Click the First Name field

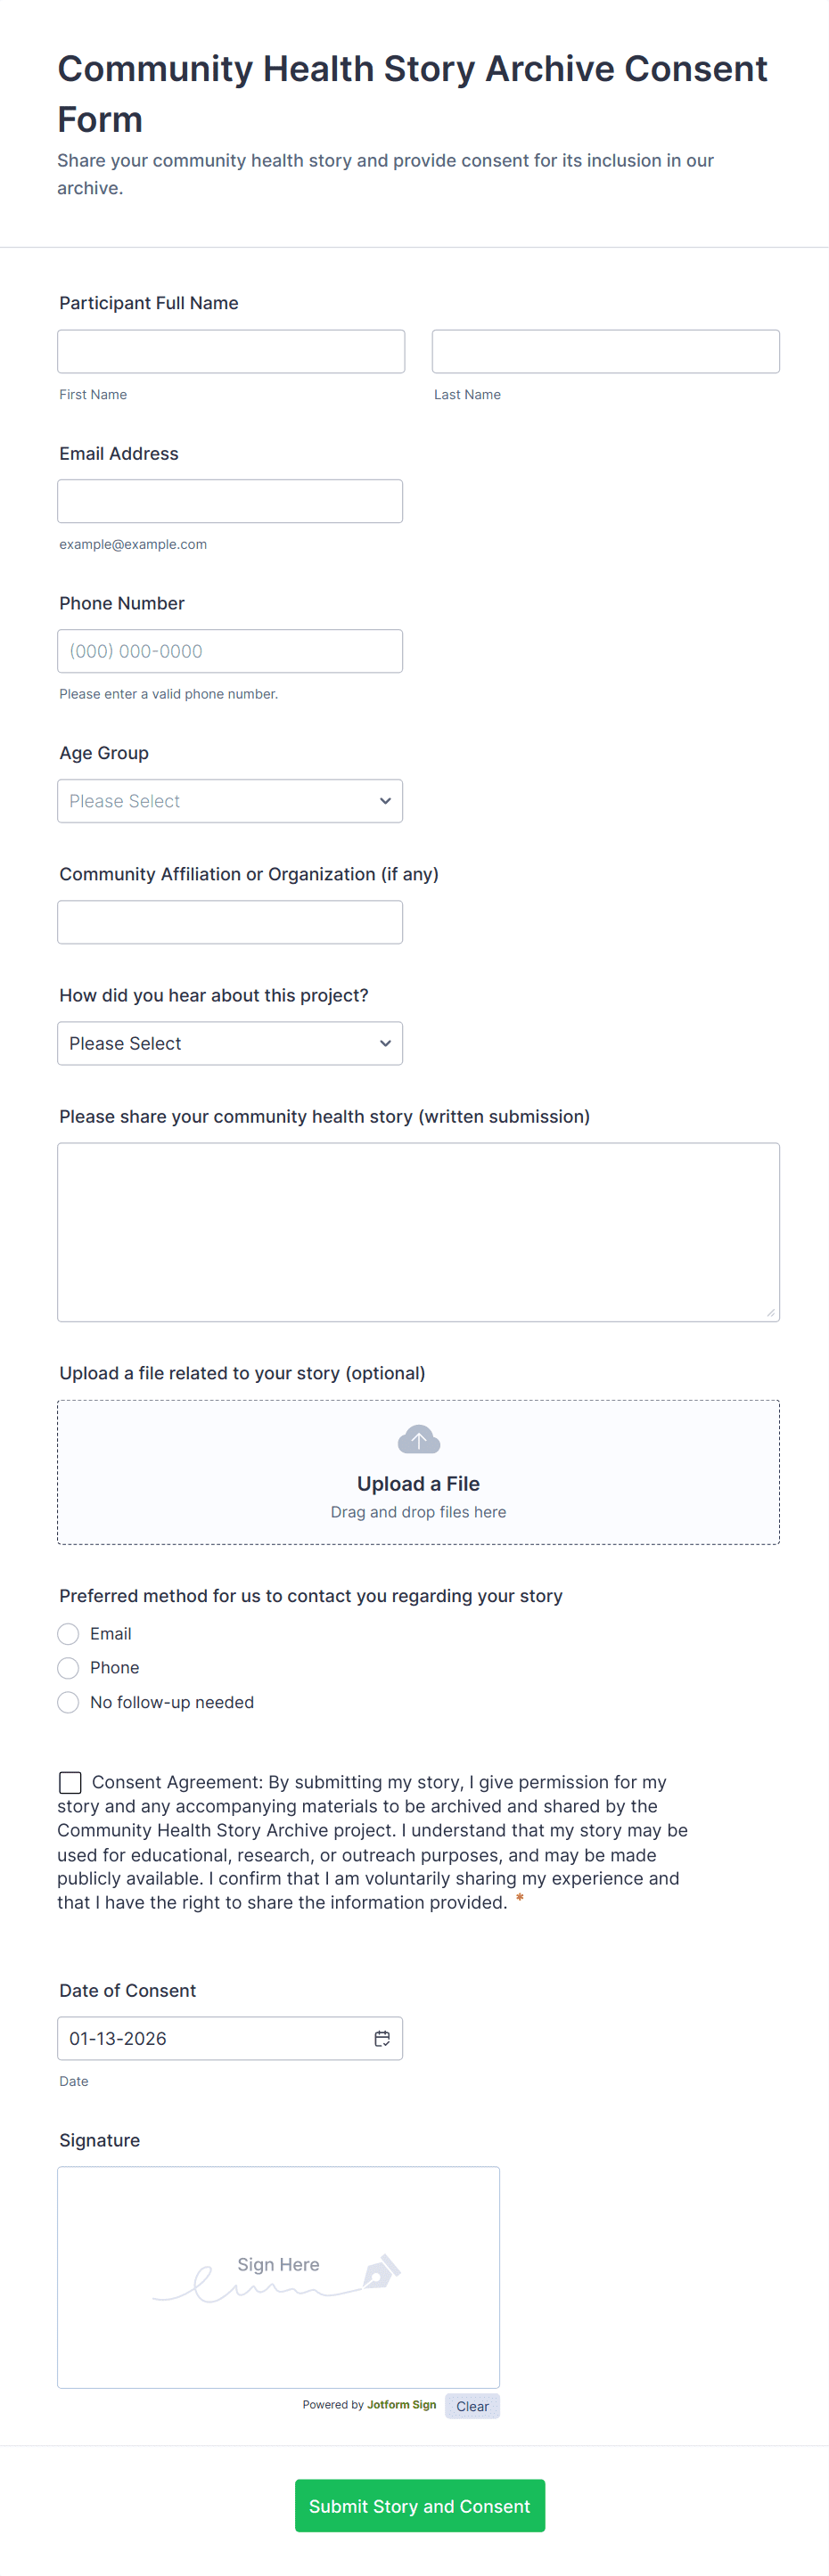click(230, 350)
